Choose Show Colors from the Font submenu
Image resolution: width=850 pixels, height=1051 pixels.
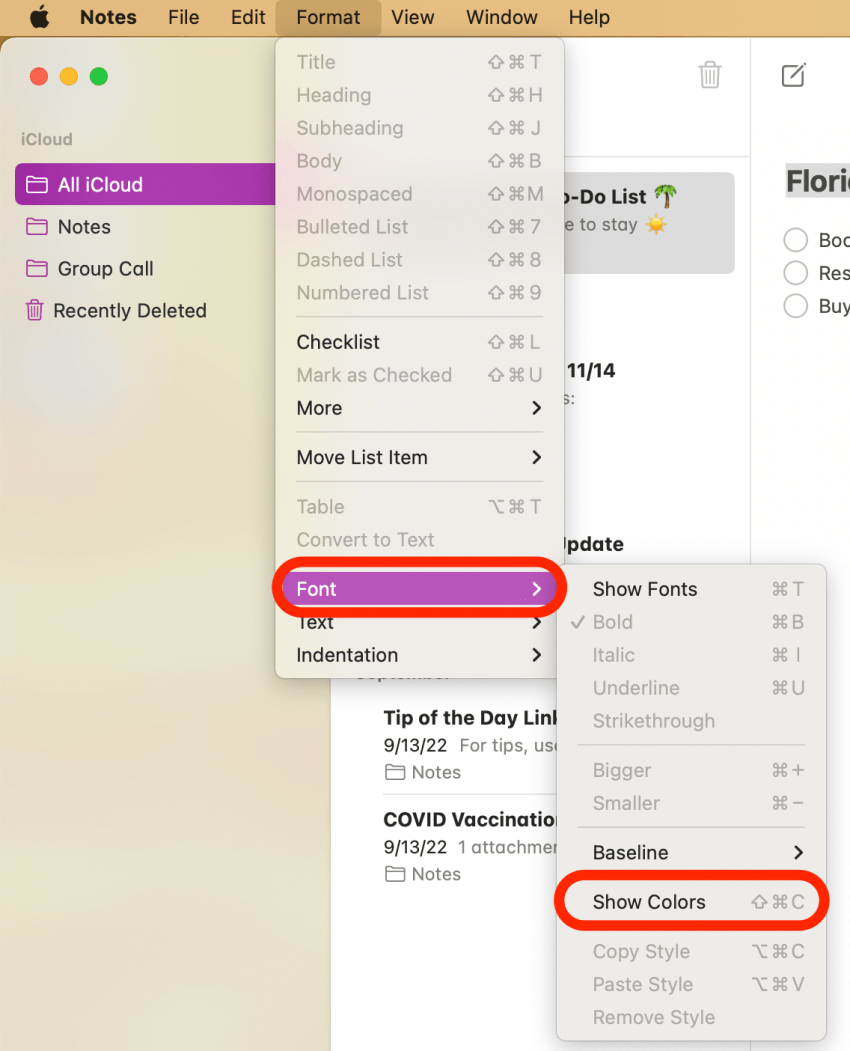[646, 901]
